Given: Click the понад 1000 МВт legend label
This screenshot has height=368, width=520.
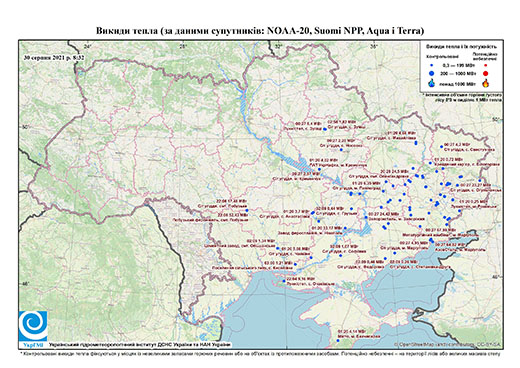Looking at the screenshot, I should click(458, 83).
